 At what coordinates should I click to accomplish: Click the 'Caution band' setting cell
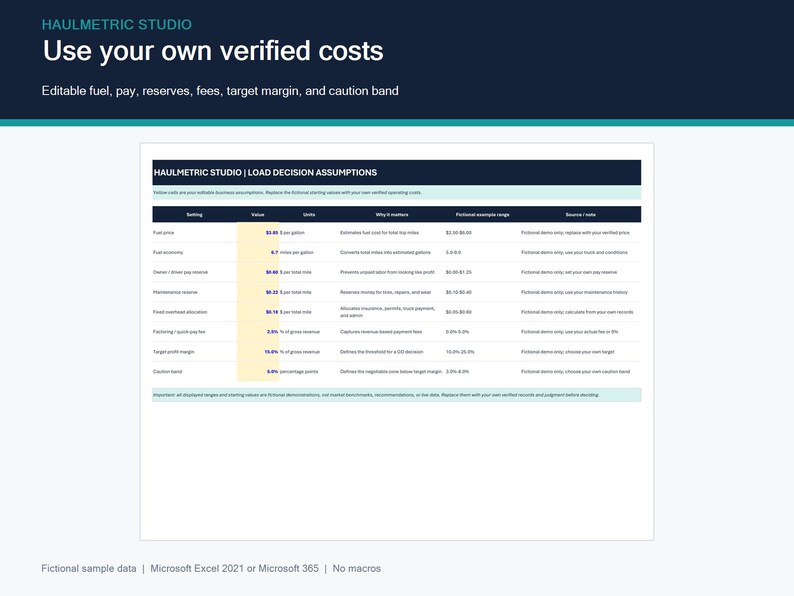click(168, 372)
